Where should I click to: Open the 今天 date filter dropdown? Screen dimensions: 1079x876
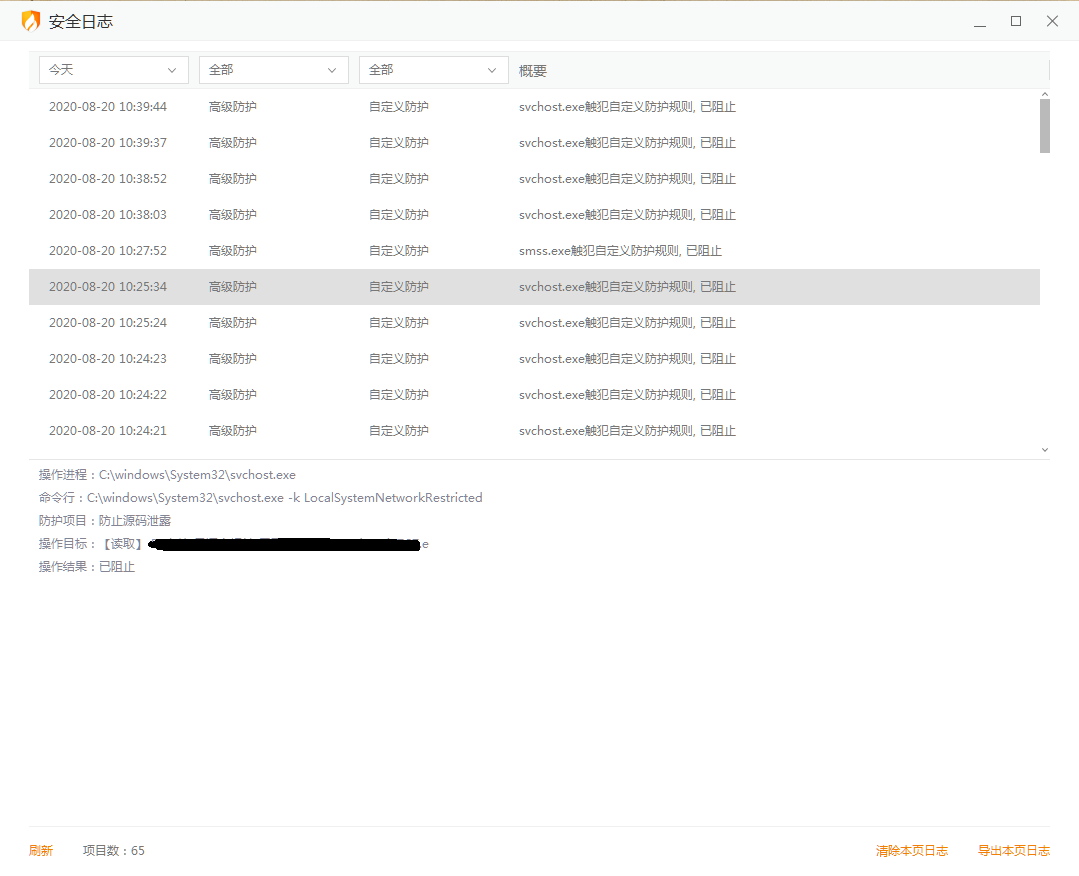pyautogui.click(x=113, y=70)
